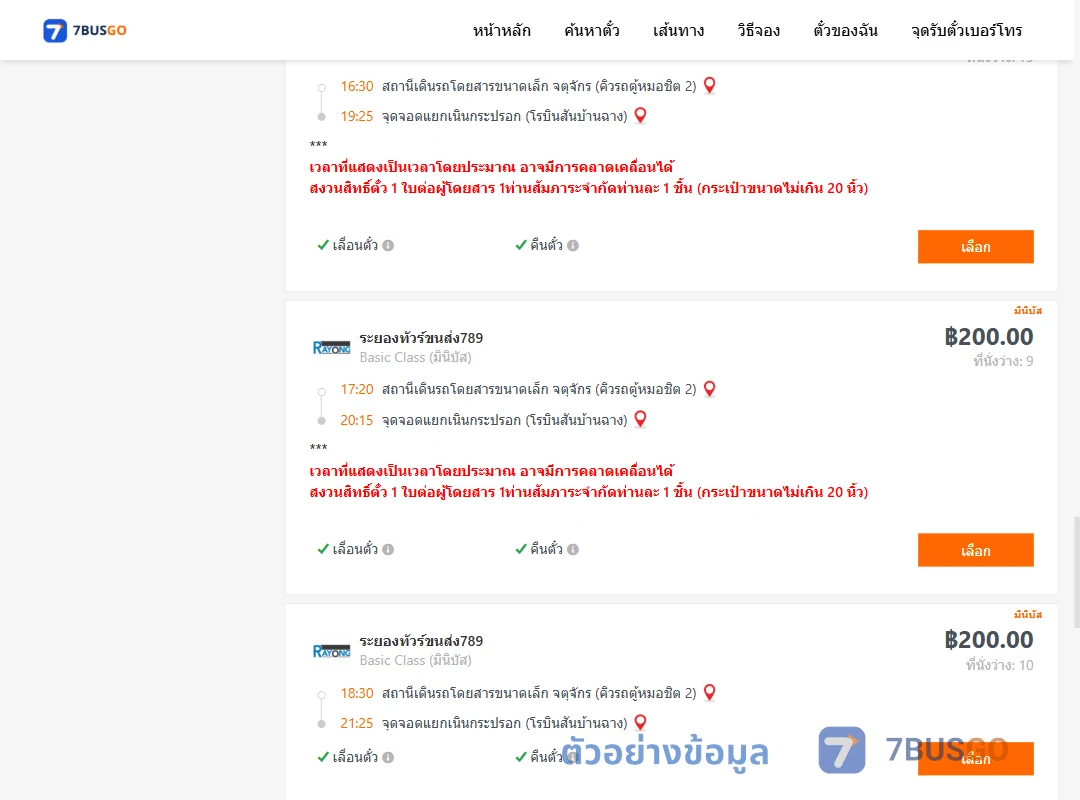Click info icon beside เลื่อนตั๋ว on 16:30 trip
The height and width of the screenshot is (800, 1080).
pos(388,245)
